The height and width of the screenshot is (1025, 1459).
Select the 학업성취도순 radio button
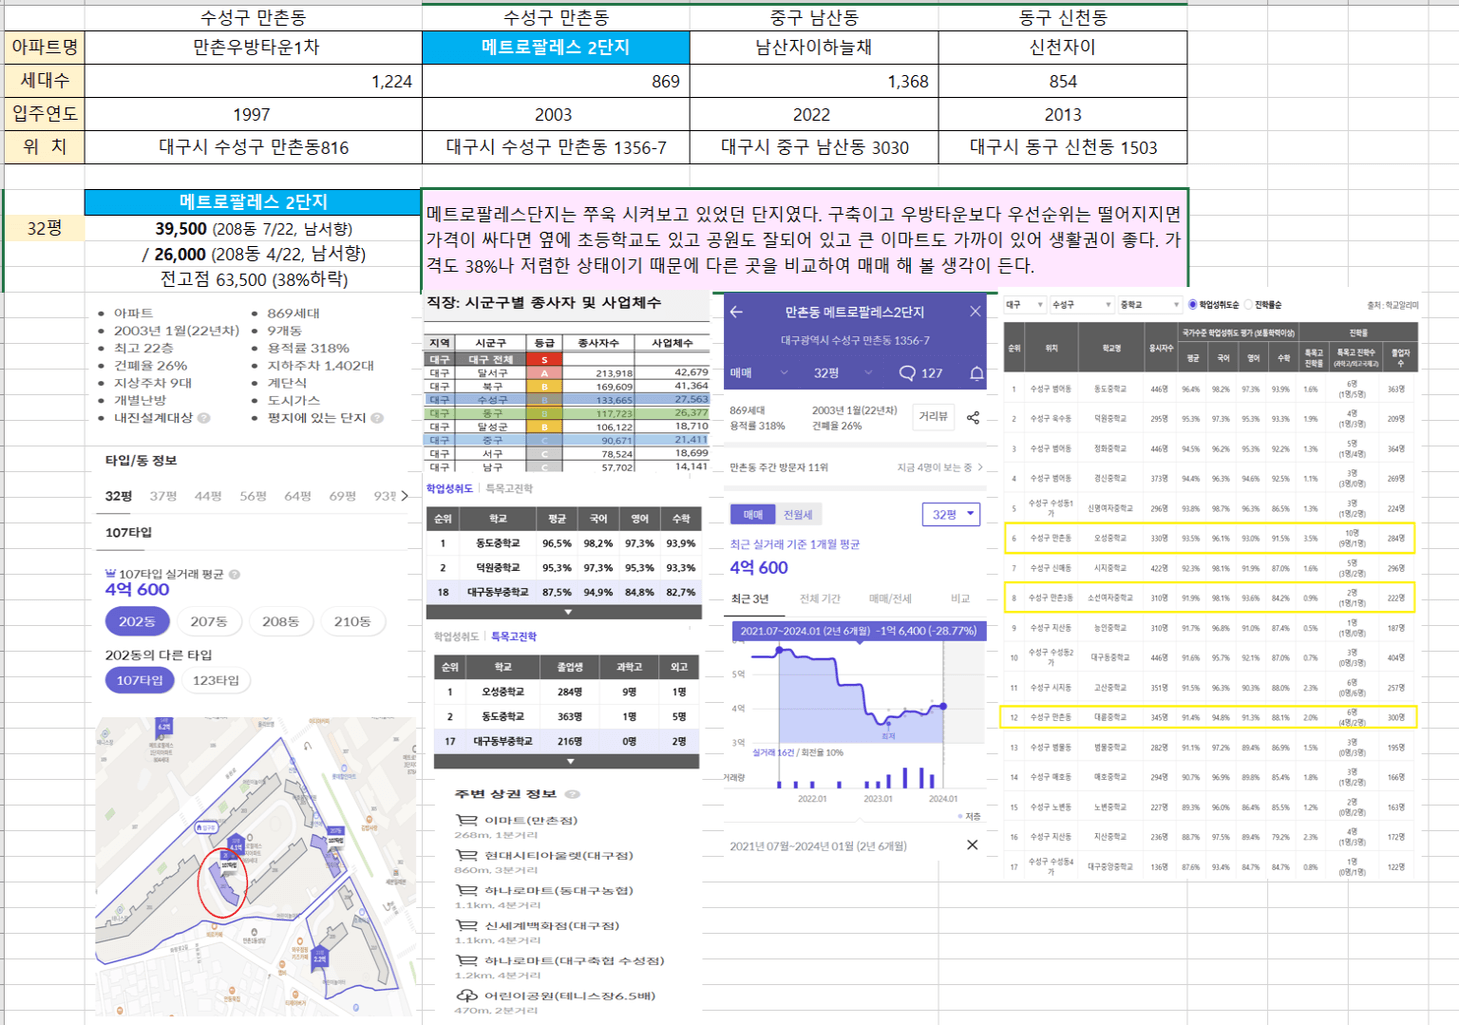1192,305
